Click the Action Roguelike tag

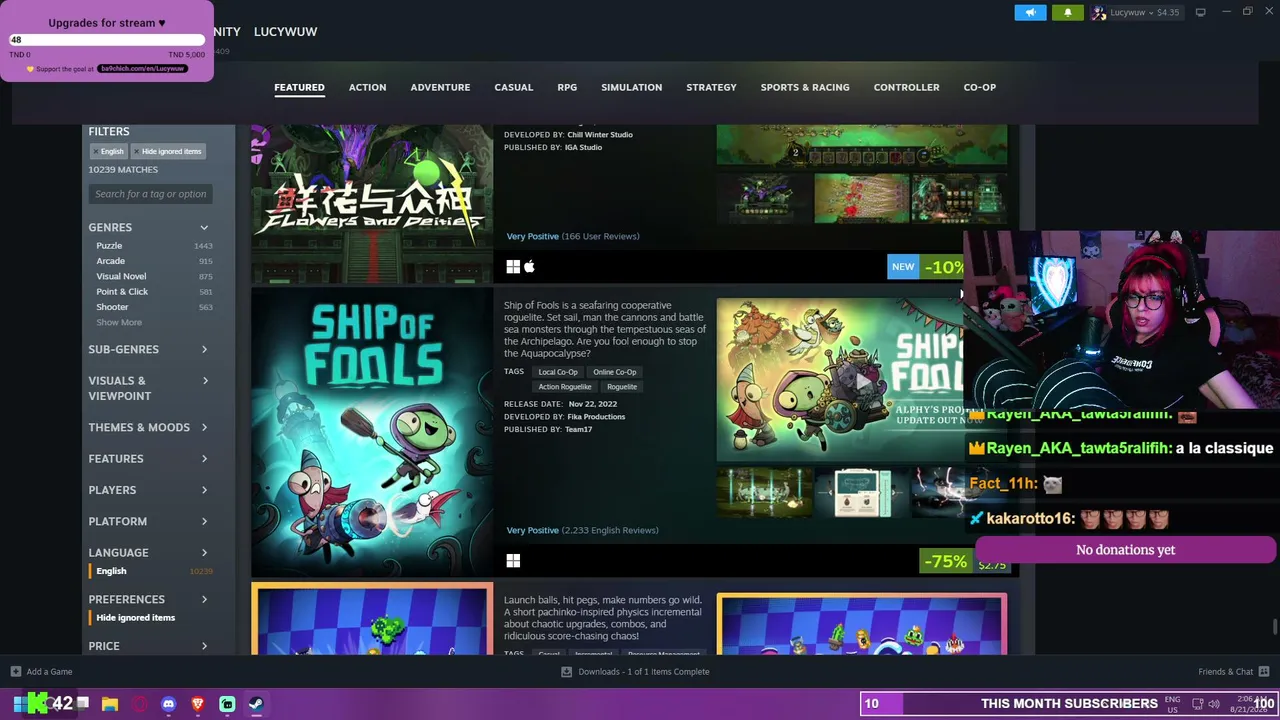(x=565, y=387)
